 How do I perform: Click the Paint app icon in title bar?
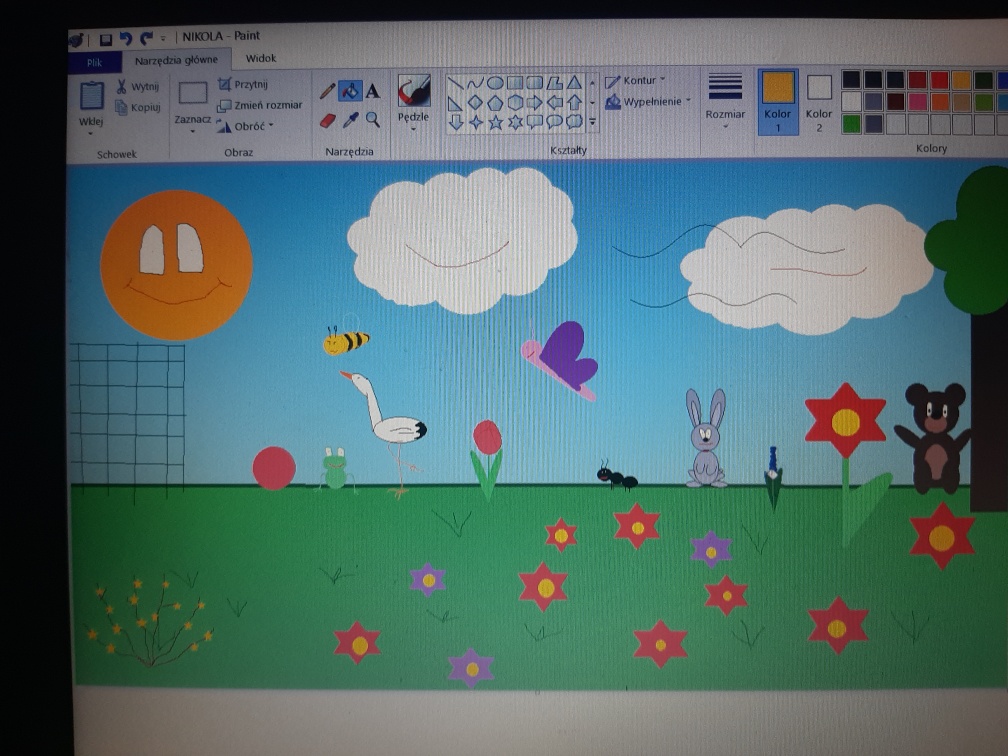tap(76, 40)
